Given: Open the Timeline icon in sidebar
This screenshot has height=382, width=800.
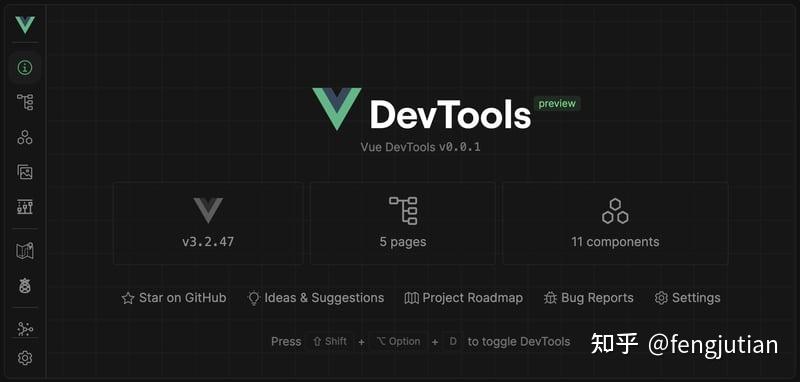Looking at the screenshot, I should pos(24,207).
